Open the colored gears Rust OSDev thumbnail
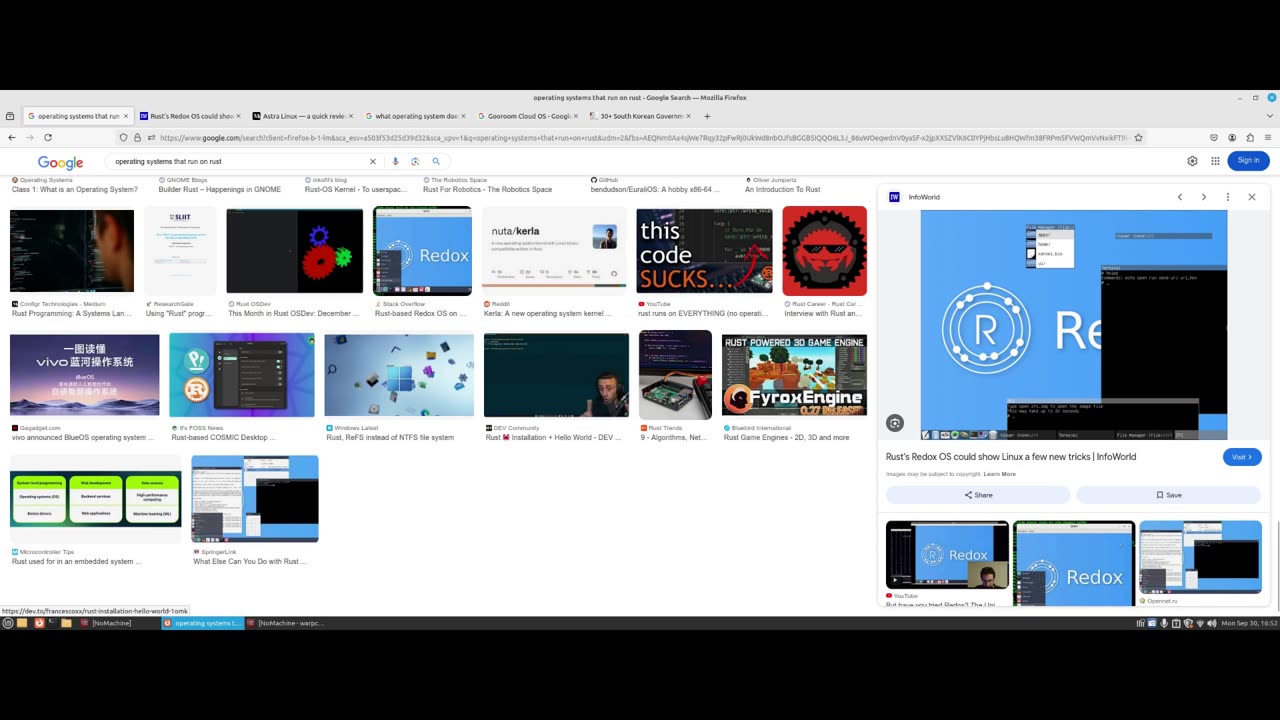 [294, 251]
